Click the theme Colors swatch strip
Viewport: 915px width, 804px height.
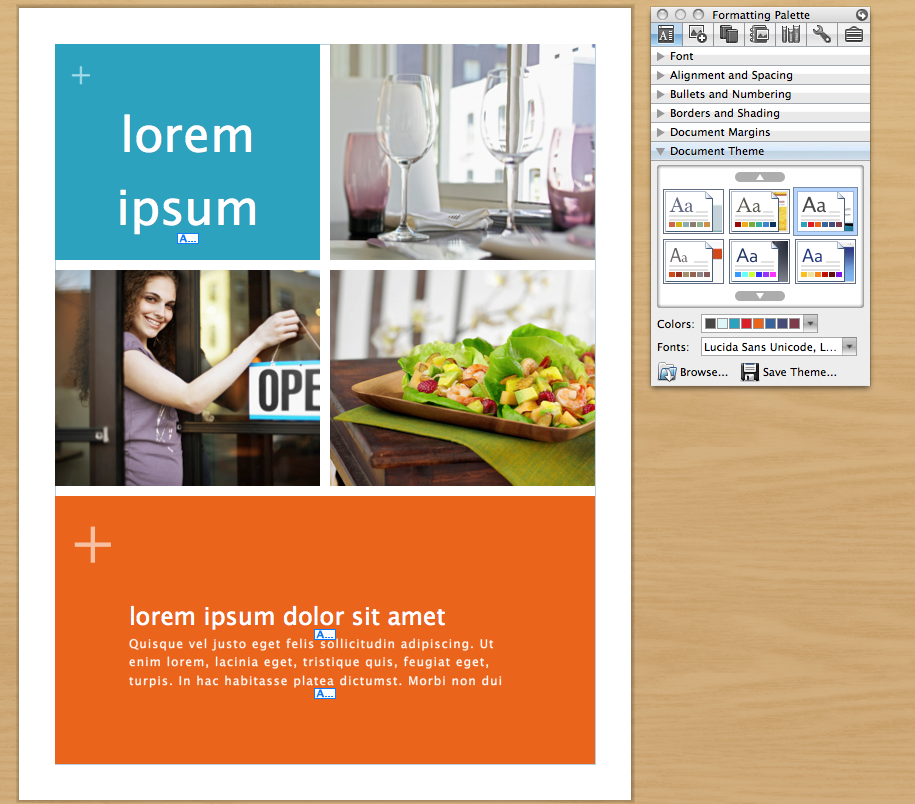(755, 323)
